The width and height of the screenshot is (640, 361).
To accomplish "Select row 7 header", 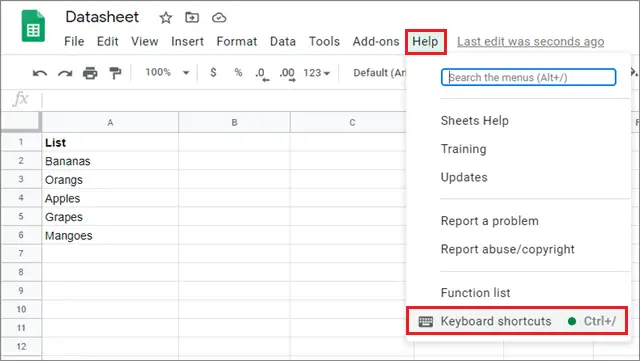I will tap(21, 254).
